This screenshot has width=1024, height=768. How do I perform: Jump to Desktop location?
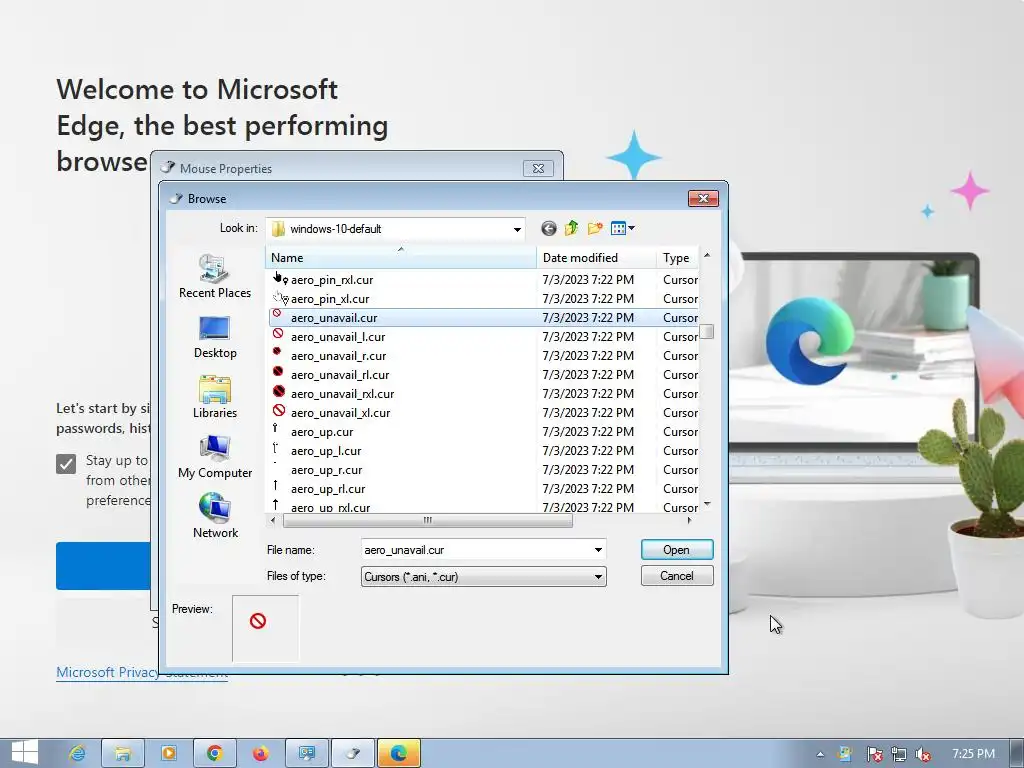pyautogui.click(x=215, y=337)
